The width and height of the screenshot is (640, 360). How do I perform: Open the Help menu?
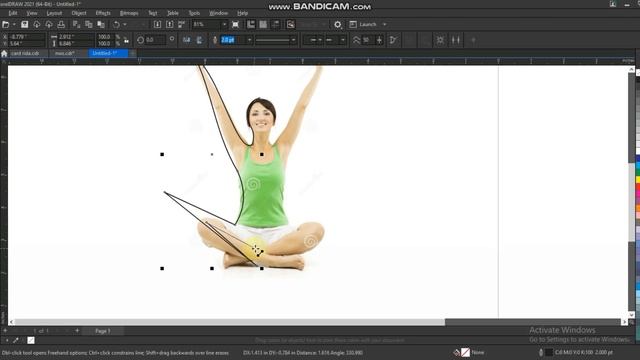242,13
